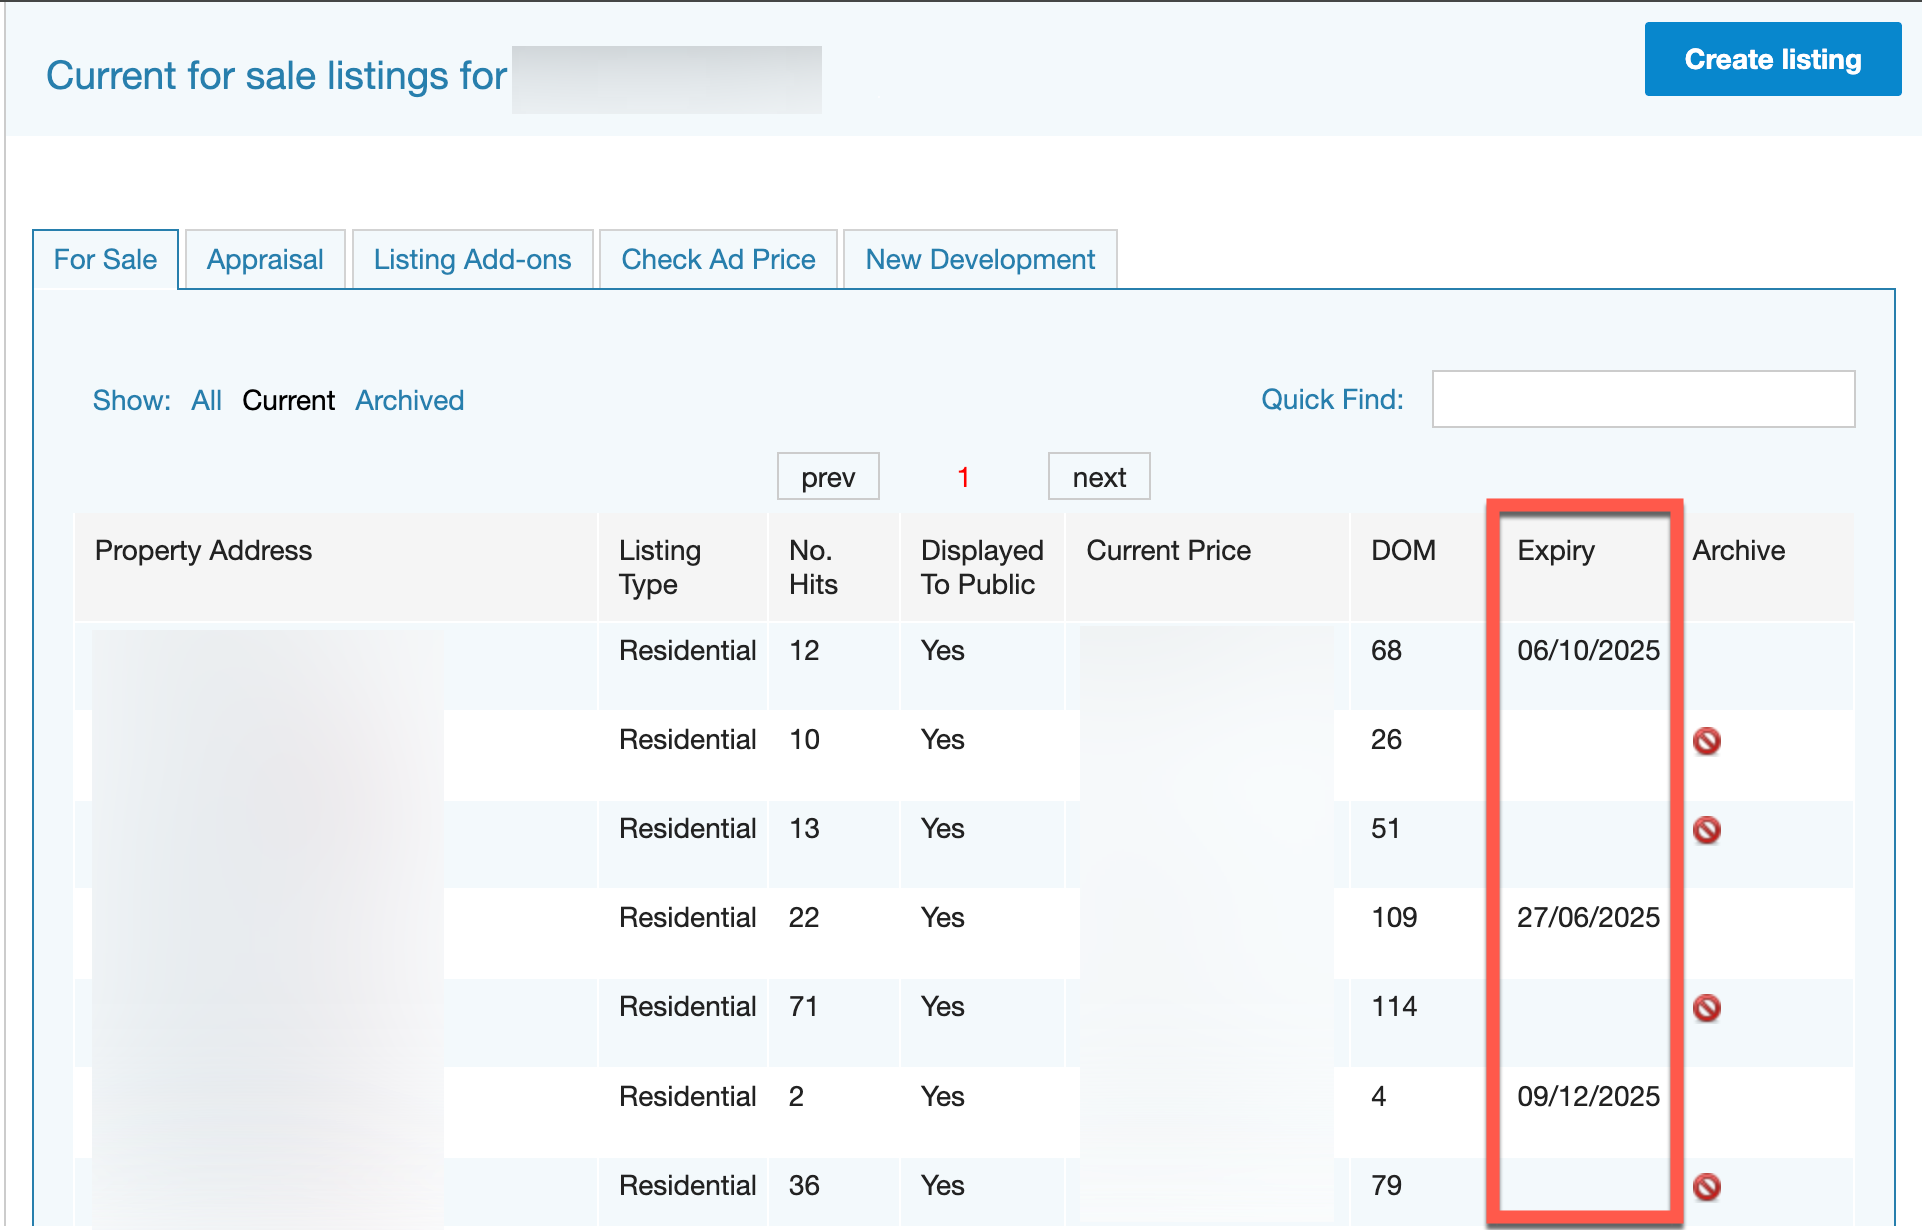This screenshot has height=1230, width=1922.
Task: Archive the listing with DOM of 51
Action: point(1707,830)
